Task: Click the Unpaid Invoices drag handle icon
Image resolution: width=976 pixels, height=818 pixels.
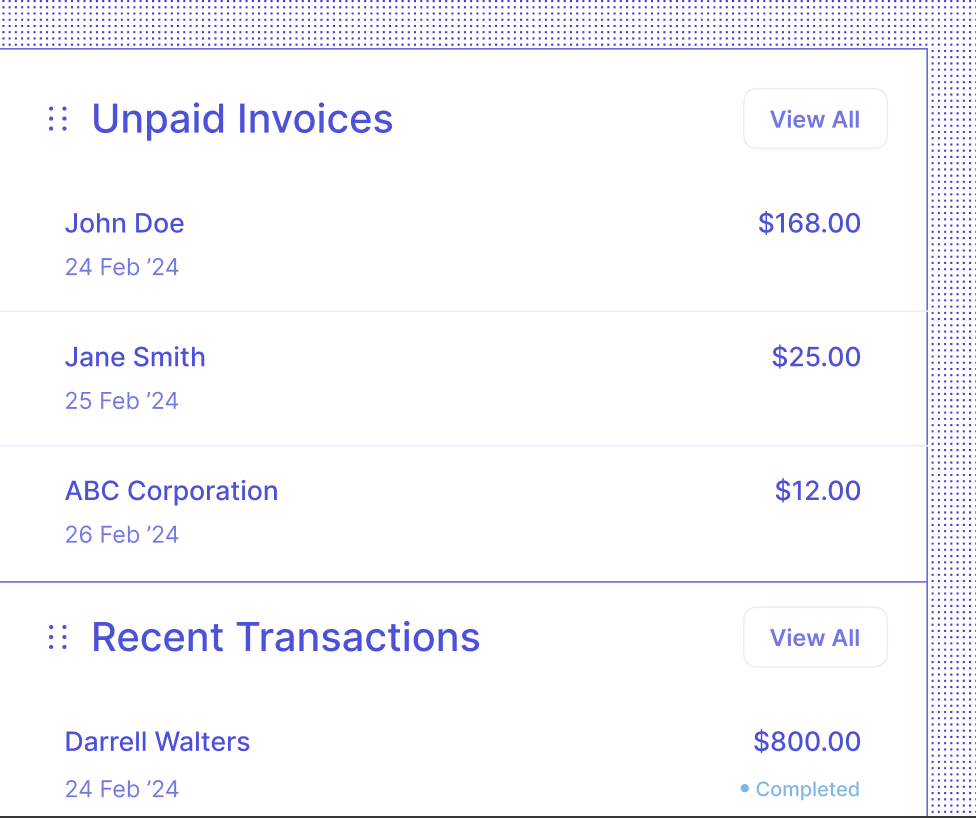Action: (58, 119)
